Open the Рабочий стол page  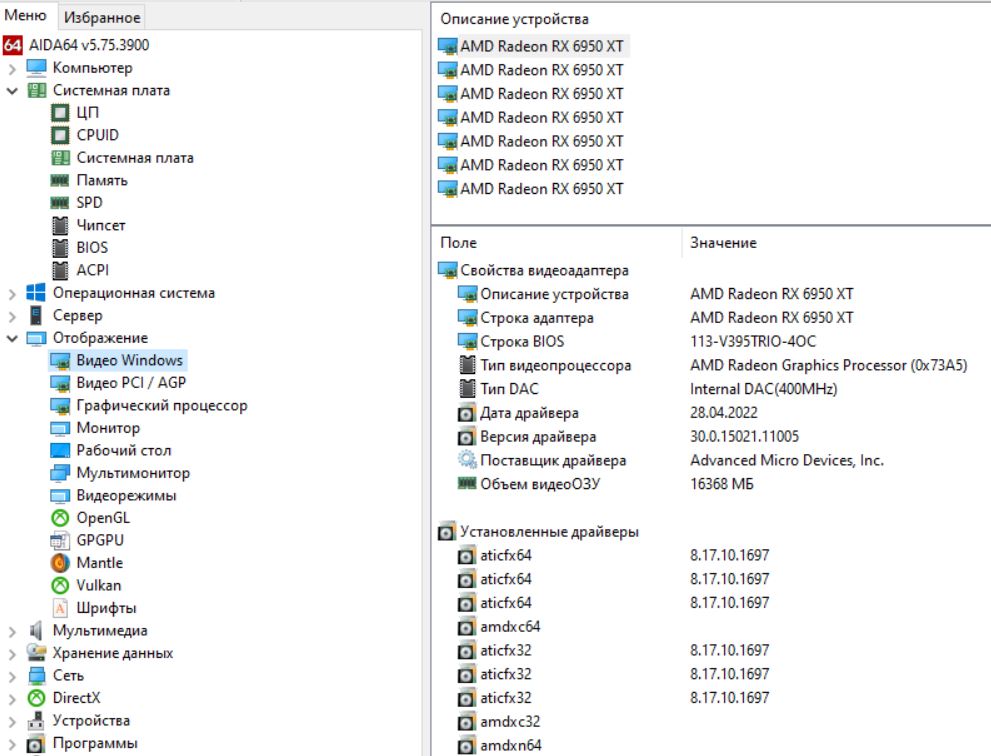[x=124, y=451]
